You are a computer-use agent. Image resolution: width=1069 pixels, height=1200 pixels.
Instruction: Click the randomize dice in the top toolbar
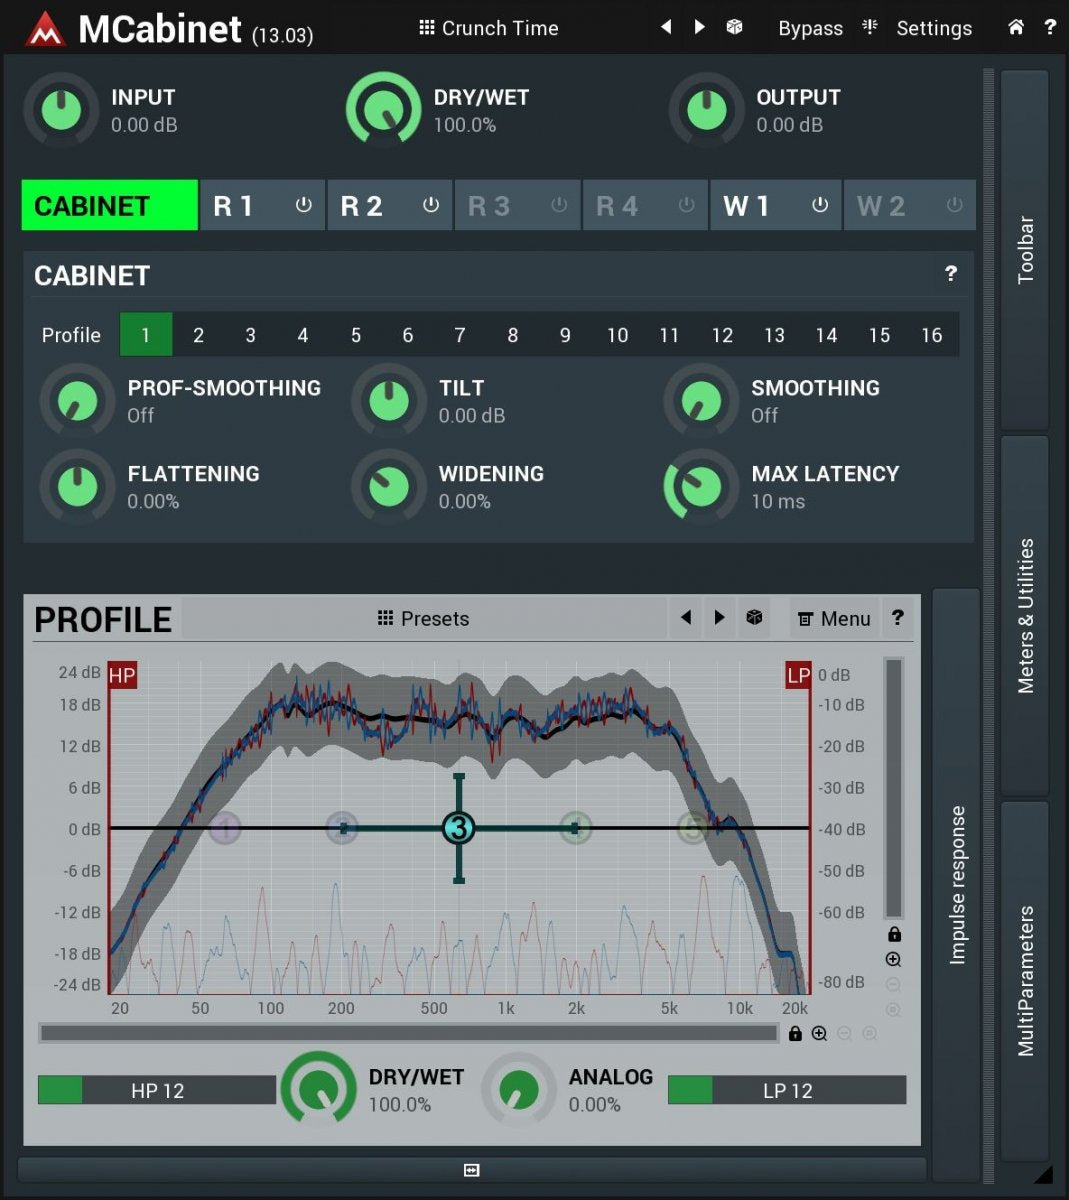point(735,27)
